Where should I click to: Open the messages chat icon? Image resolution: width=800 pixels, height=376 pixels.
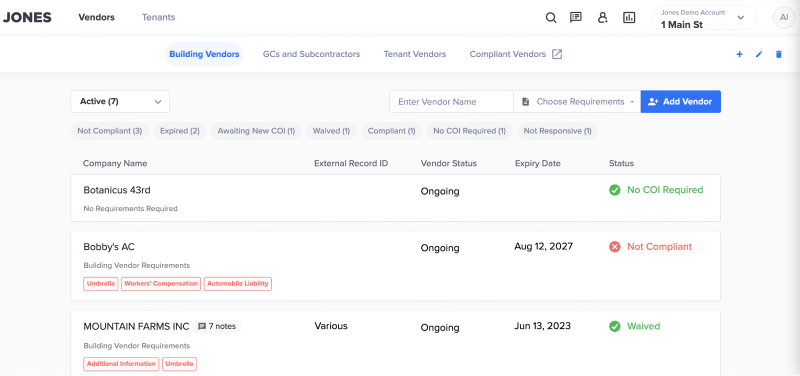pyautogui.click(x=576, y=18)
